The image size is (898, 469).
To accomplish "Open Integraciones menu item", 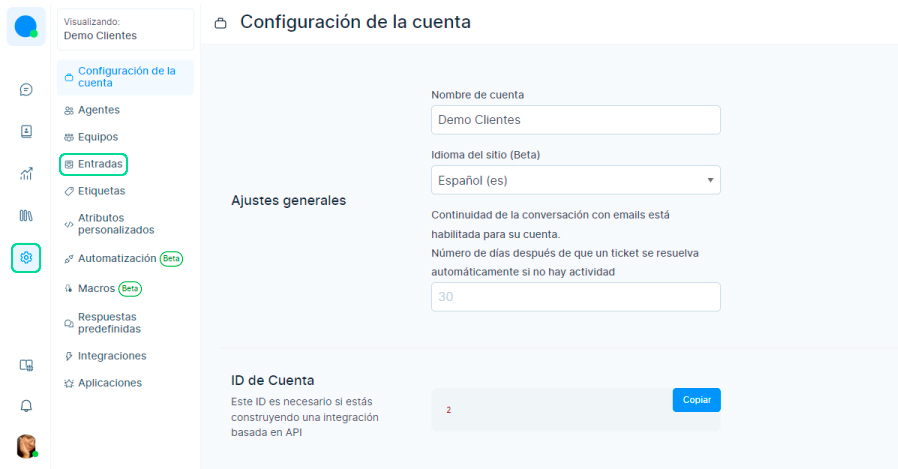I will pos(111,356).
